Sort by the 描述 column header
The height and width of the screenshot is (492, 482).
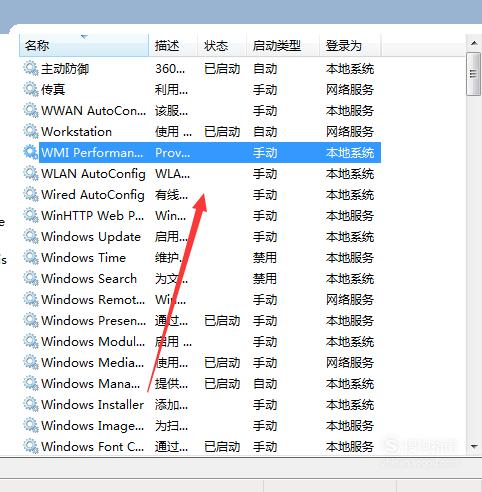tap(173, 45)
